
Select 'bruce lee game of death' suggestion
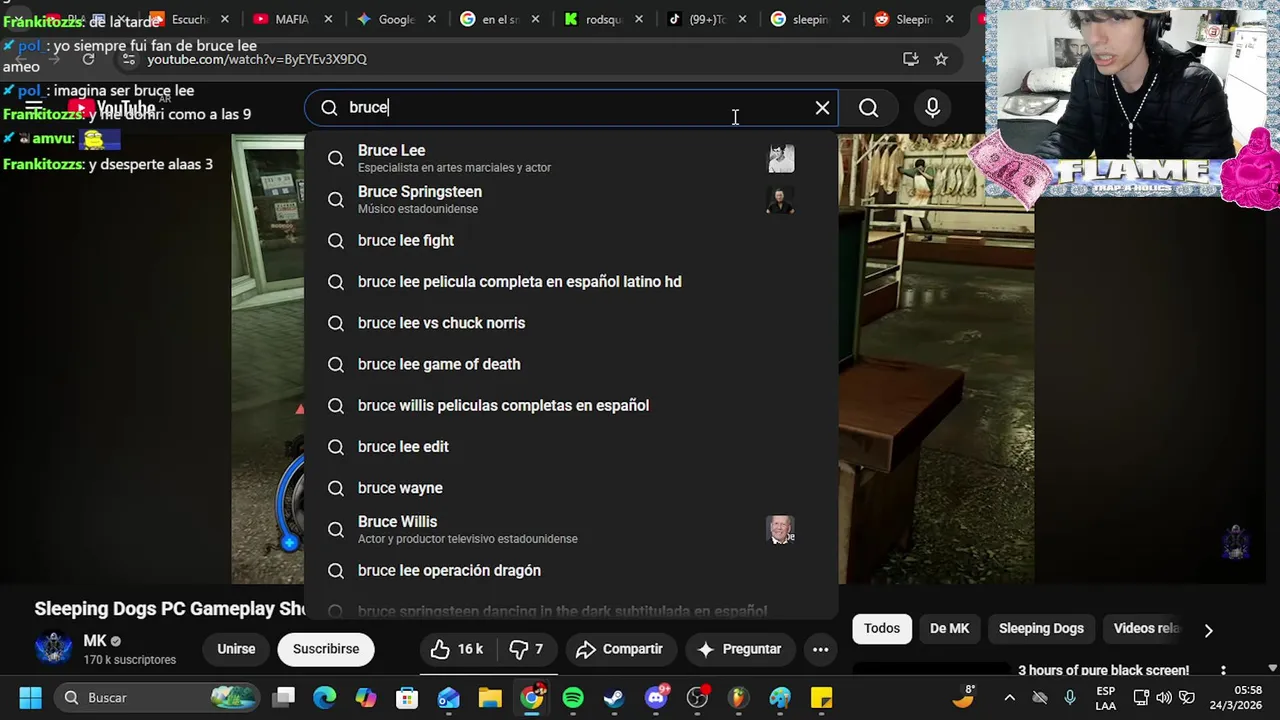(x=571, y=364)
